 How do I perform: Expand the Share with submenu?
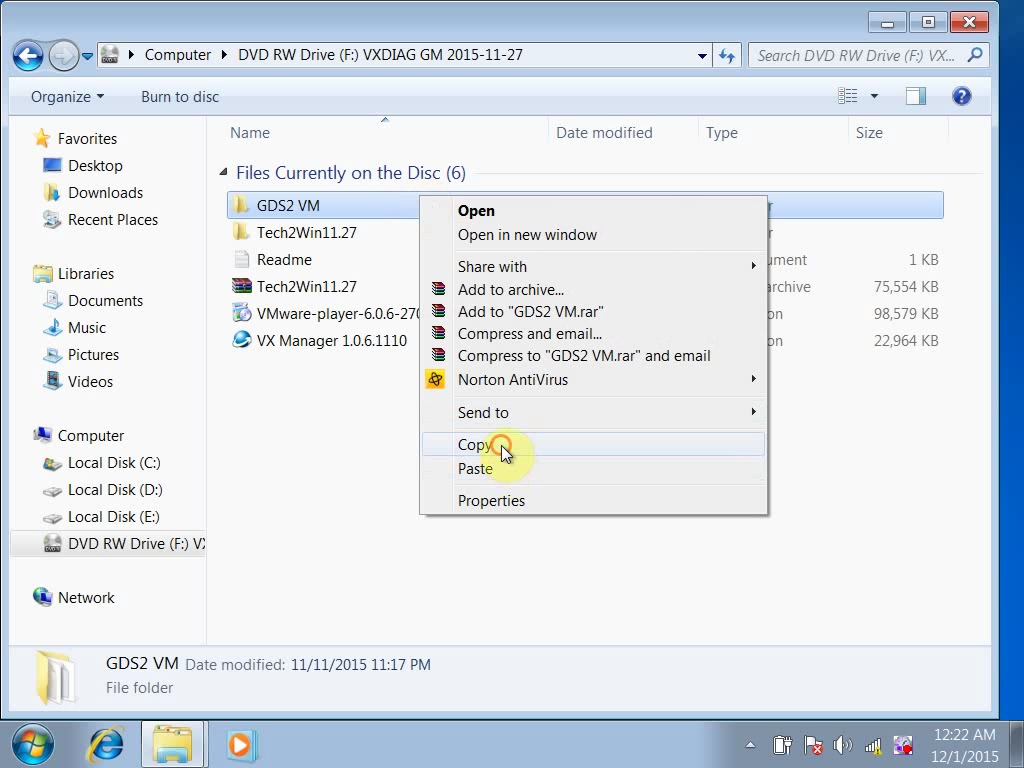click(593, 266)
